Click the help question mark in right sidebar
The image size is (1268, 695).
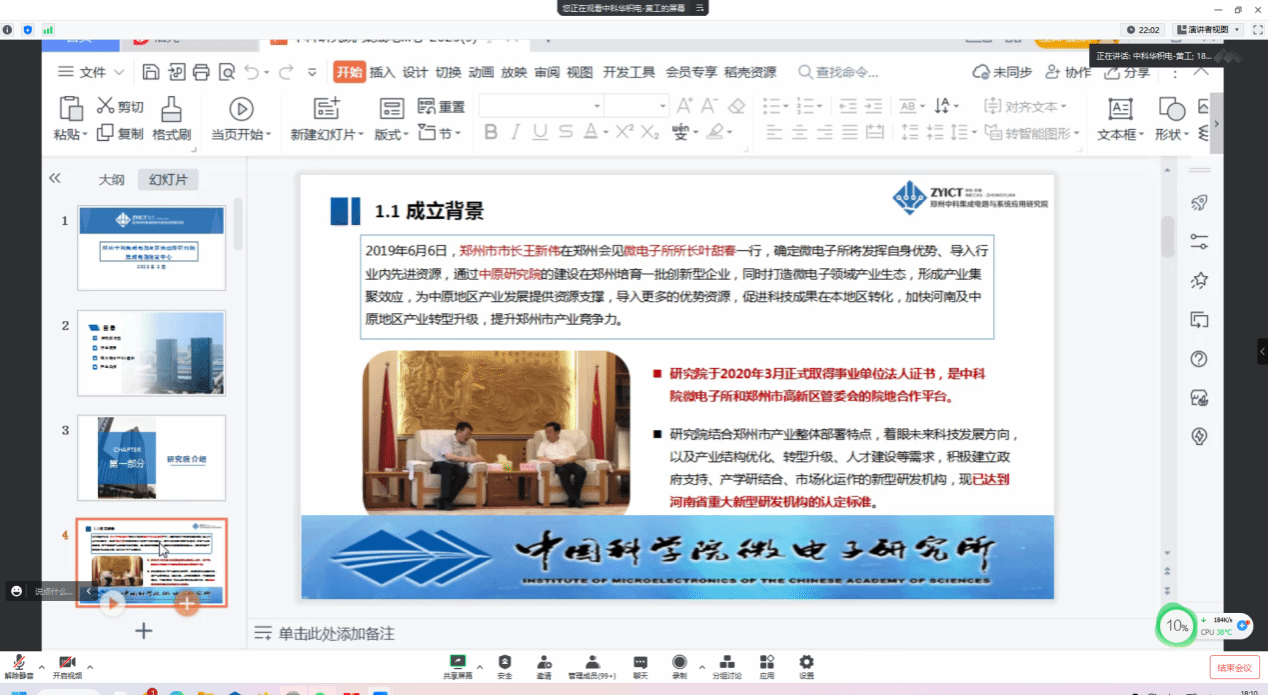[1199, 359]
